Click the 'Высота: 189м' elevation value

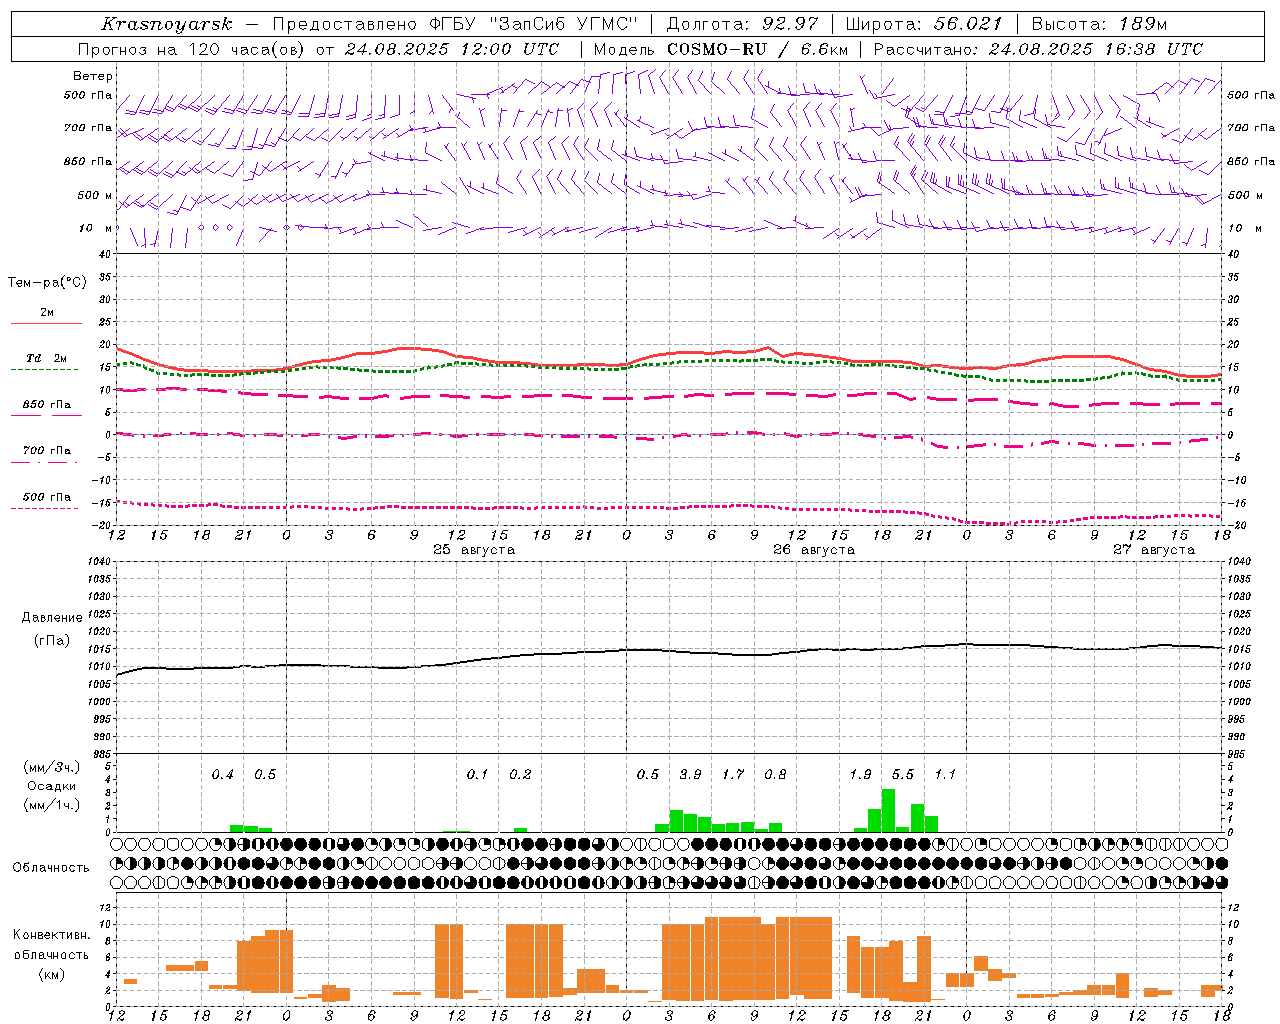coord(1099,24)
